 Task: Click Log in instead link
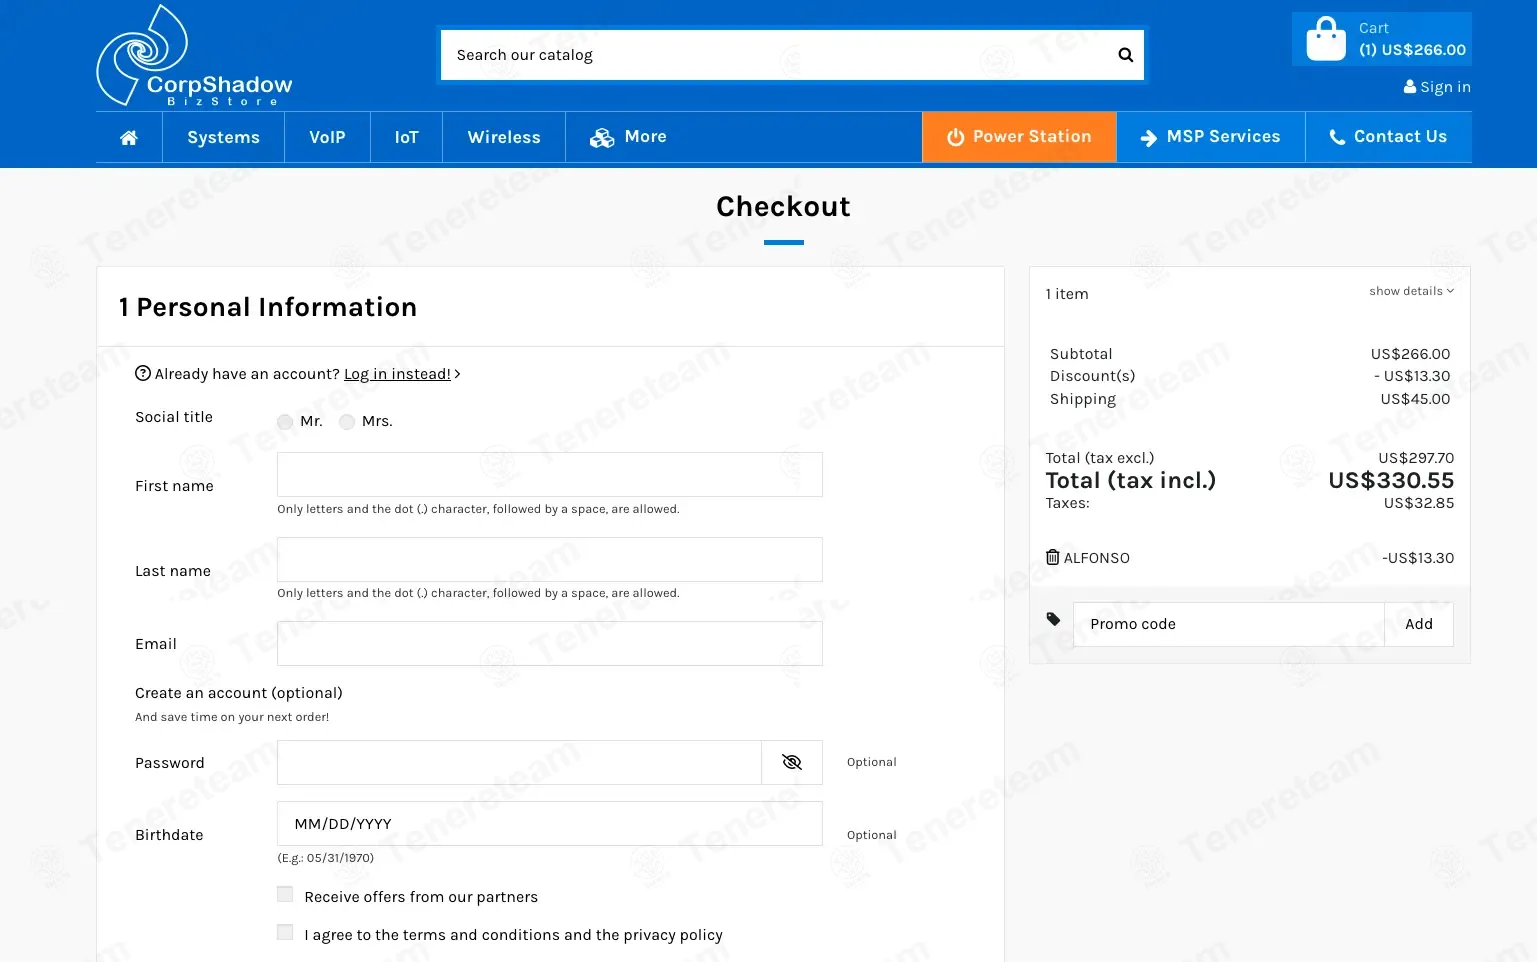point(397,374)
